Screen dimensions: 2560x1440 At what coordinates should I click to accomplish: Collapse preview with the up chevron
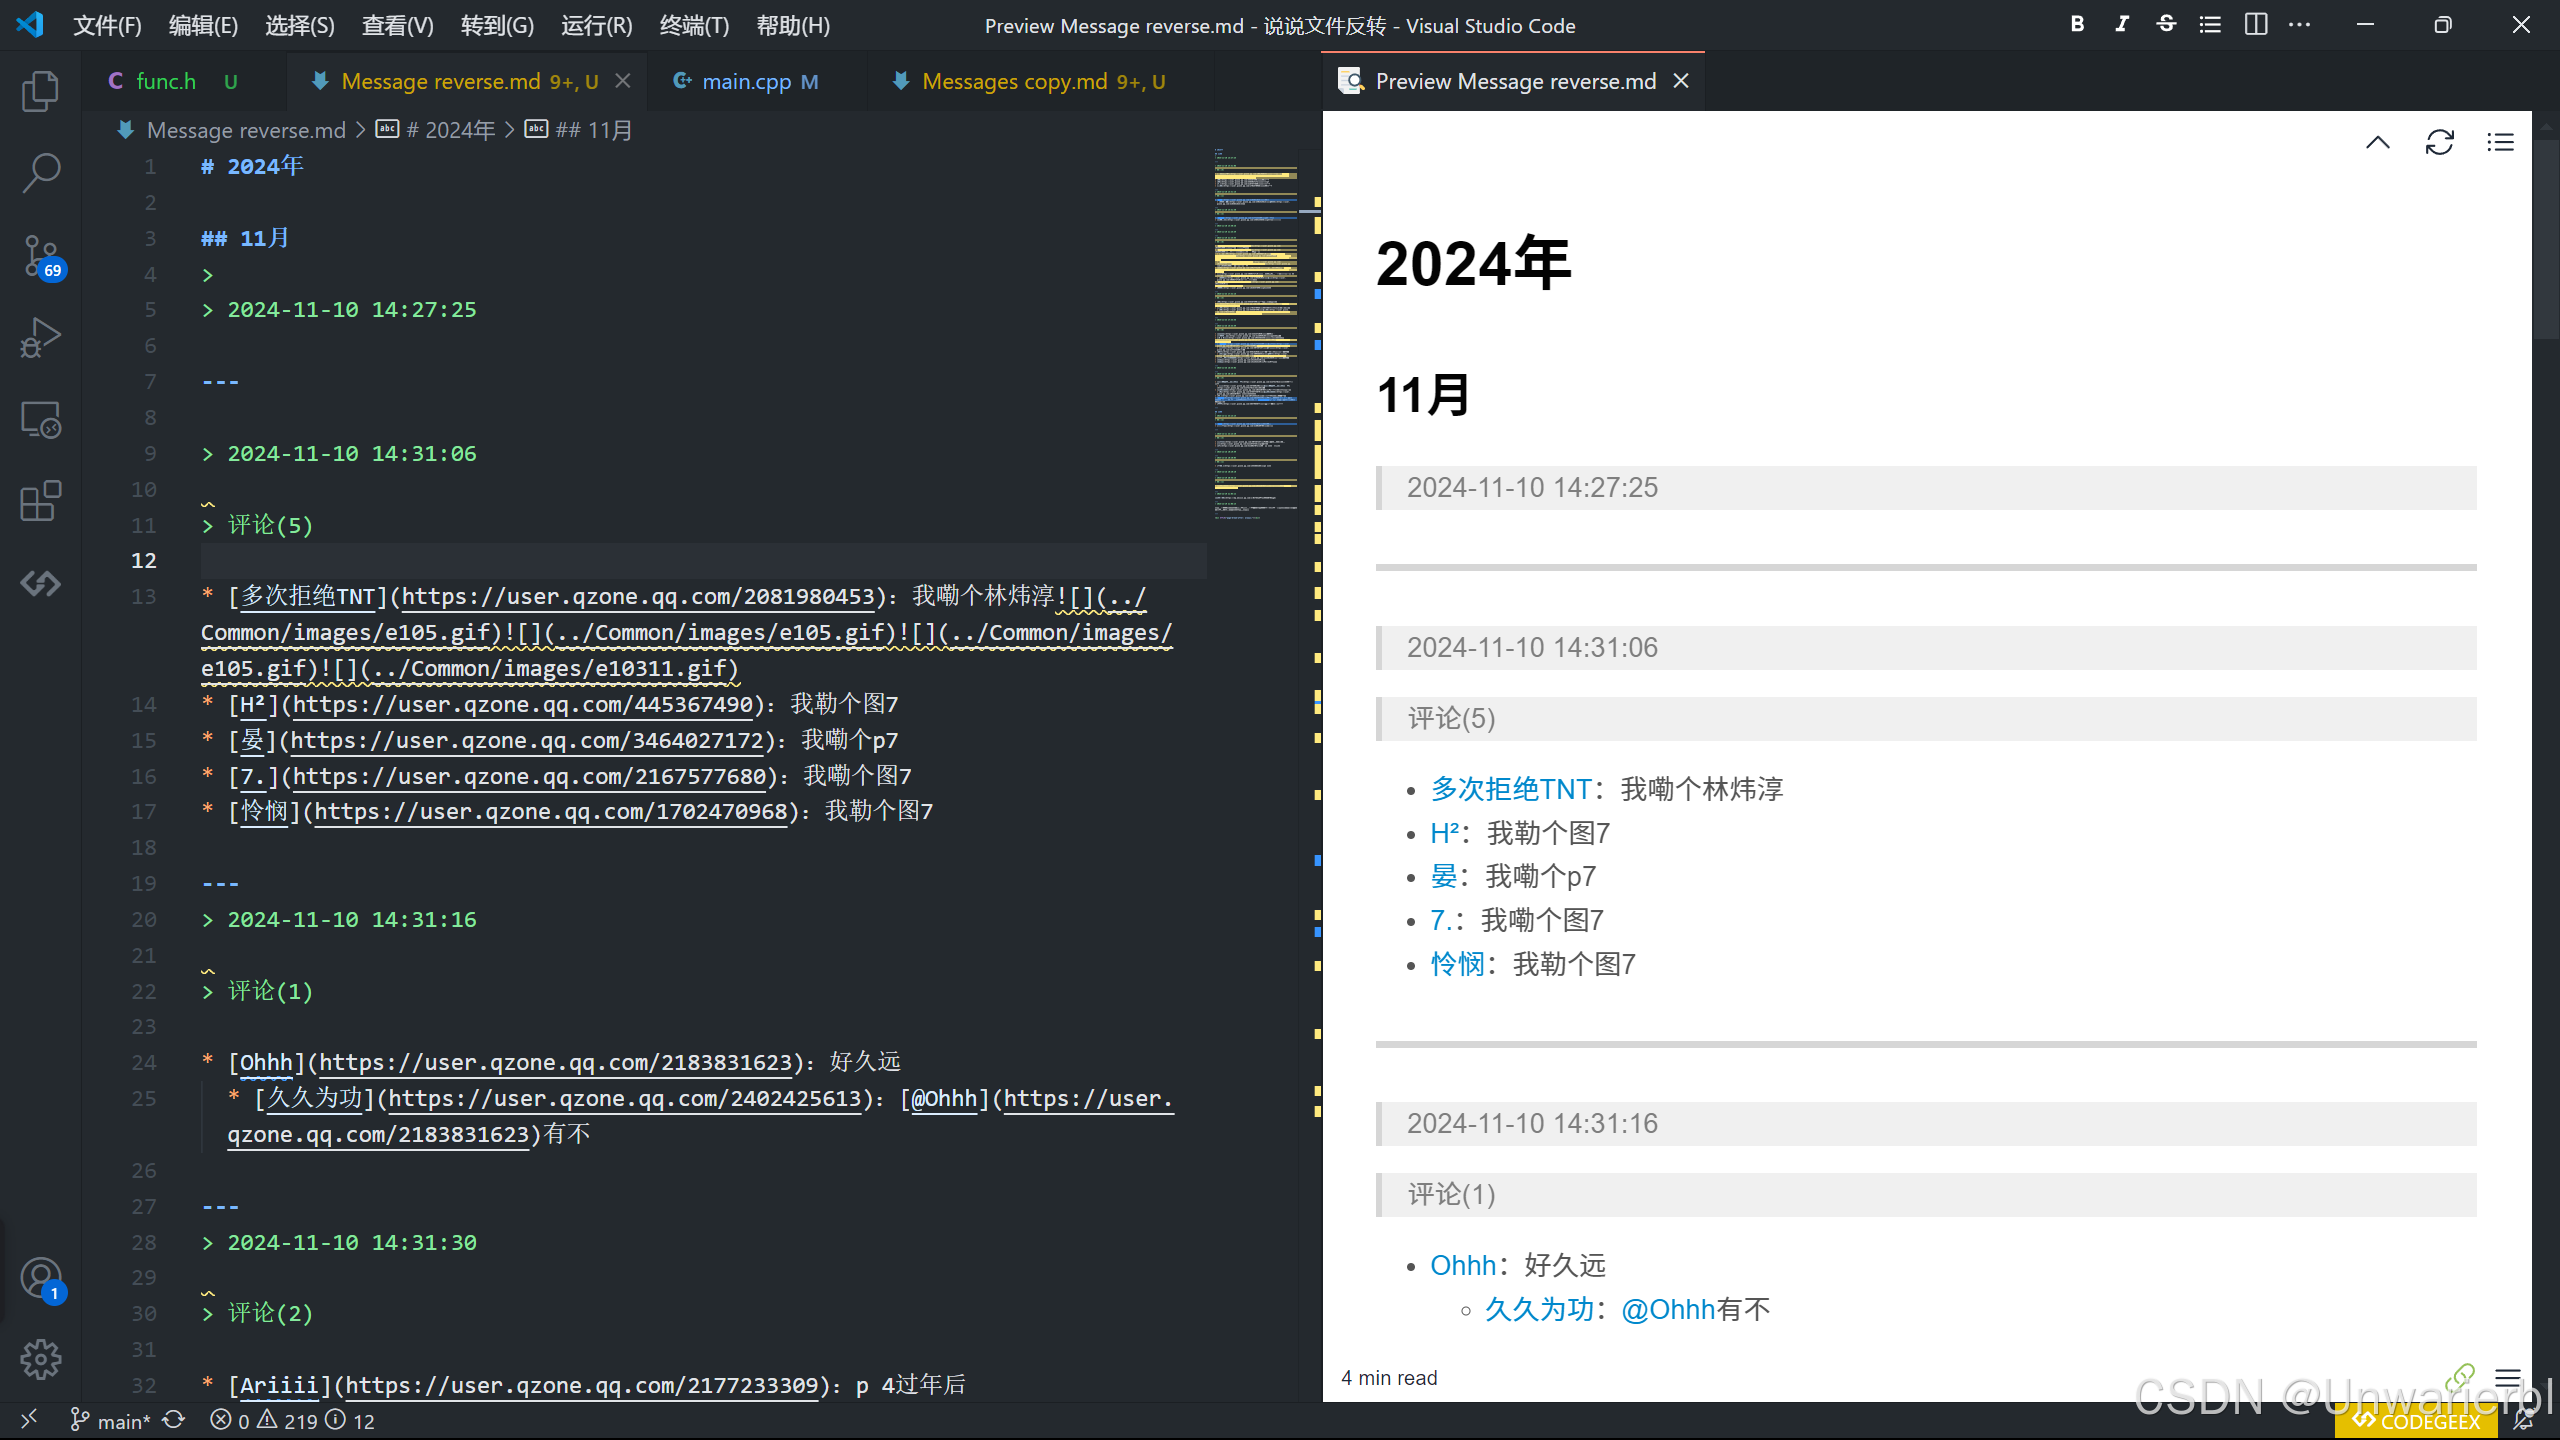pyautogui.click(x=2378, y=142)
